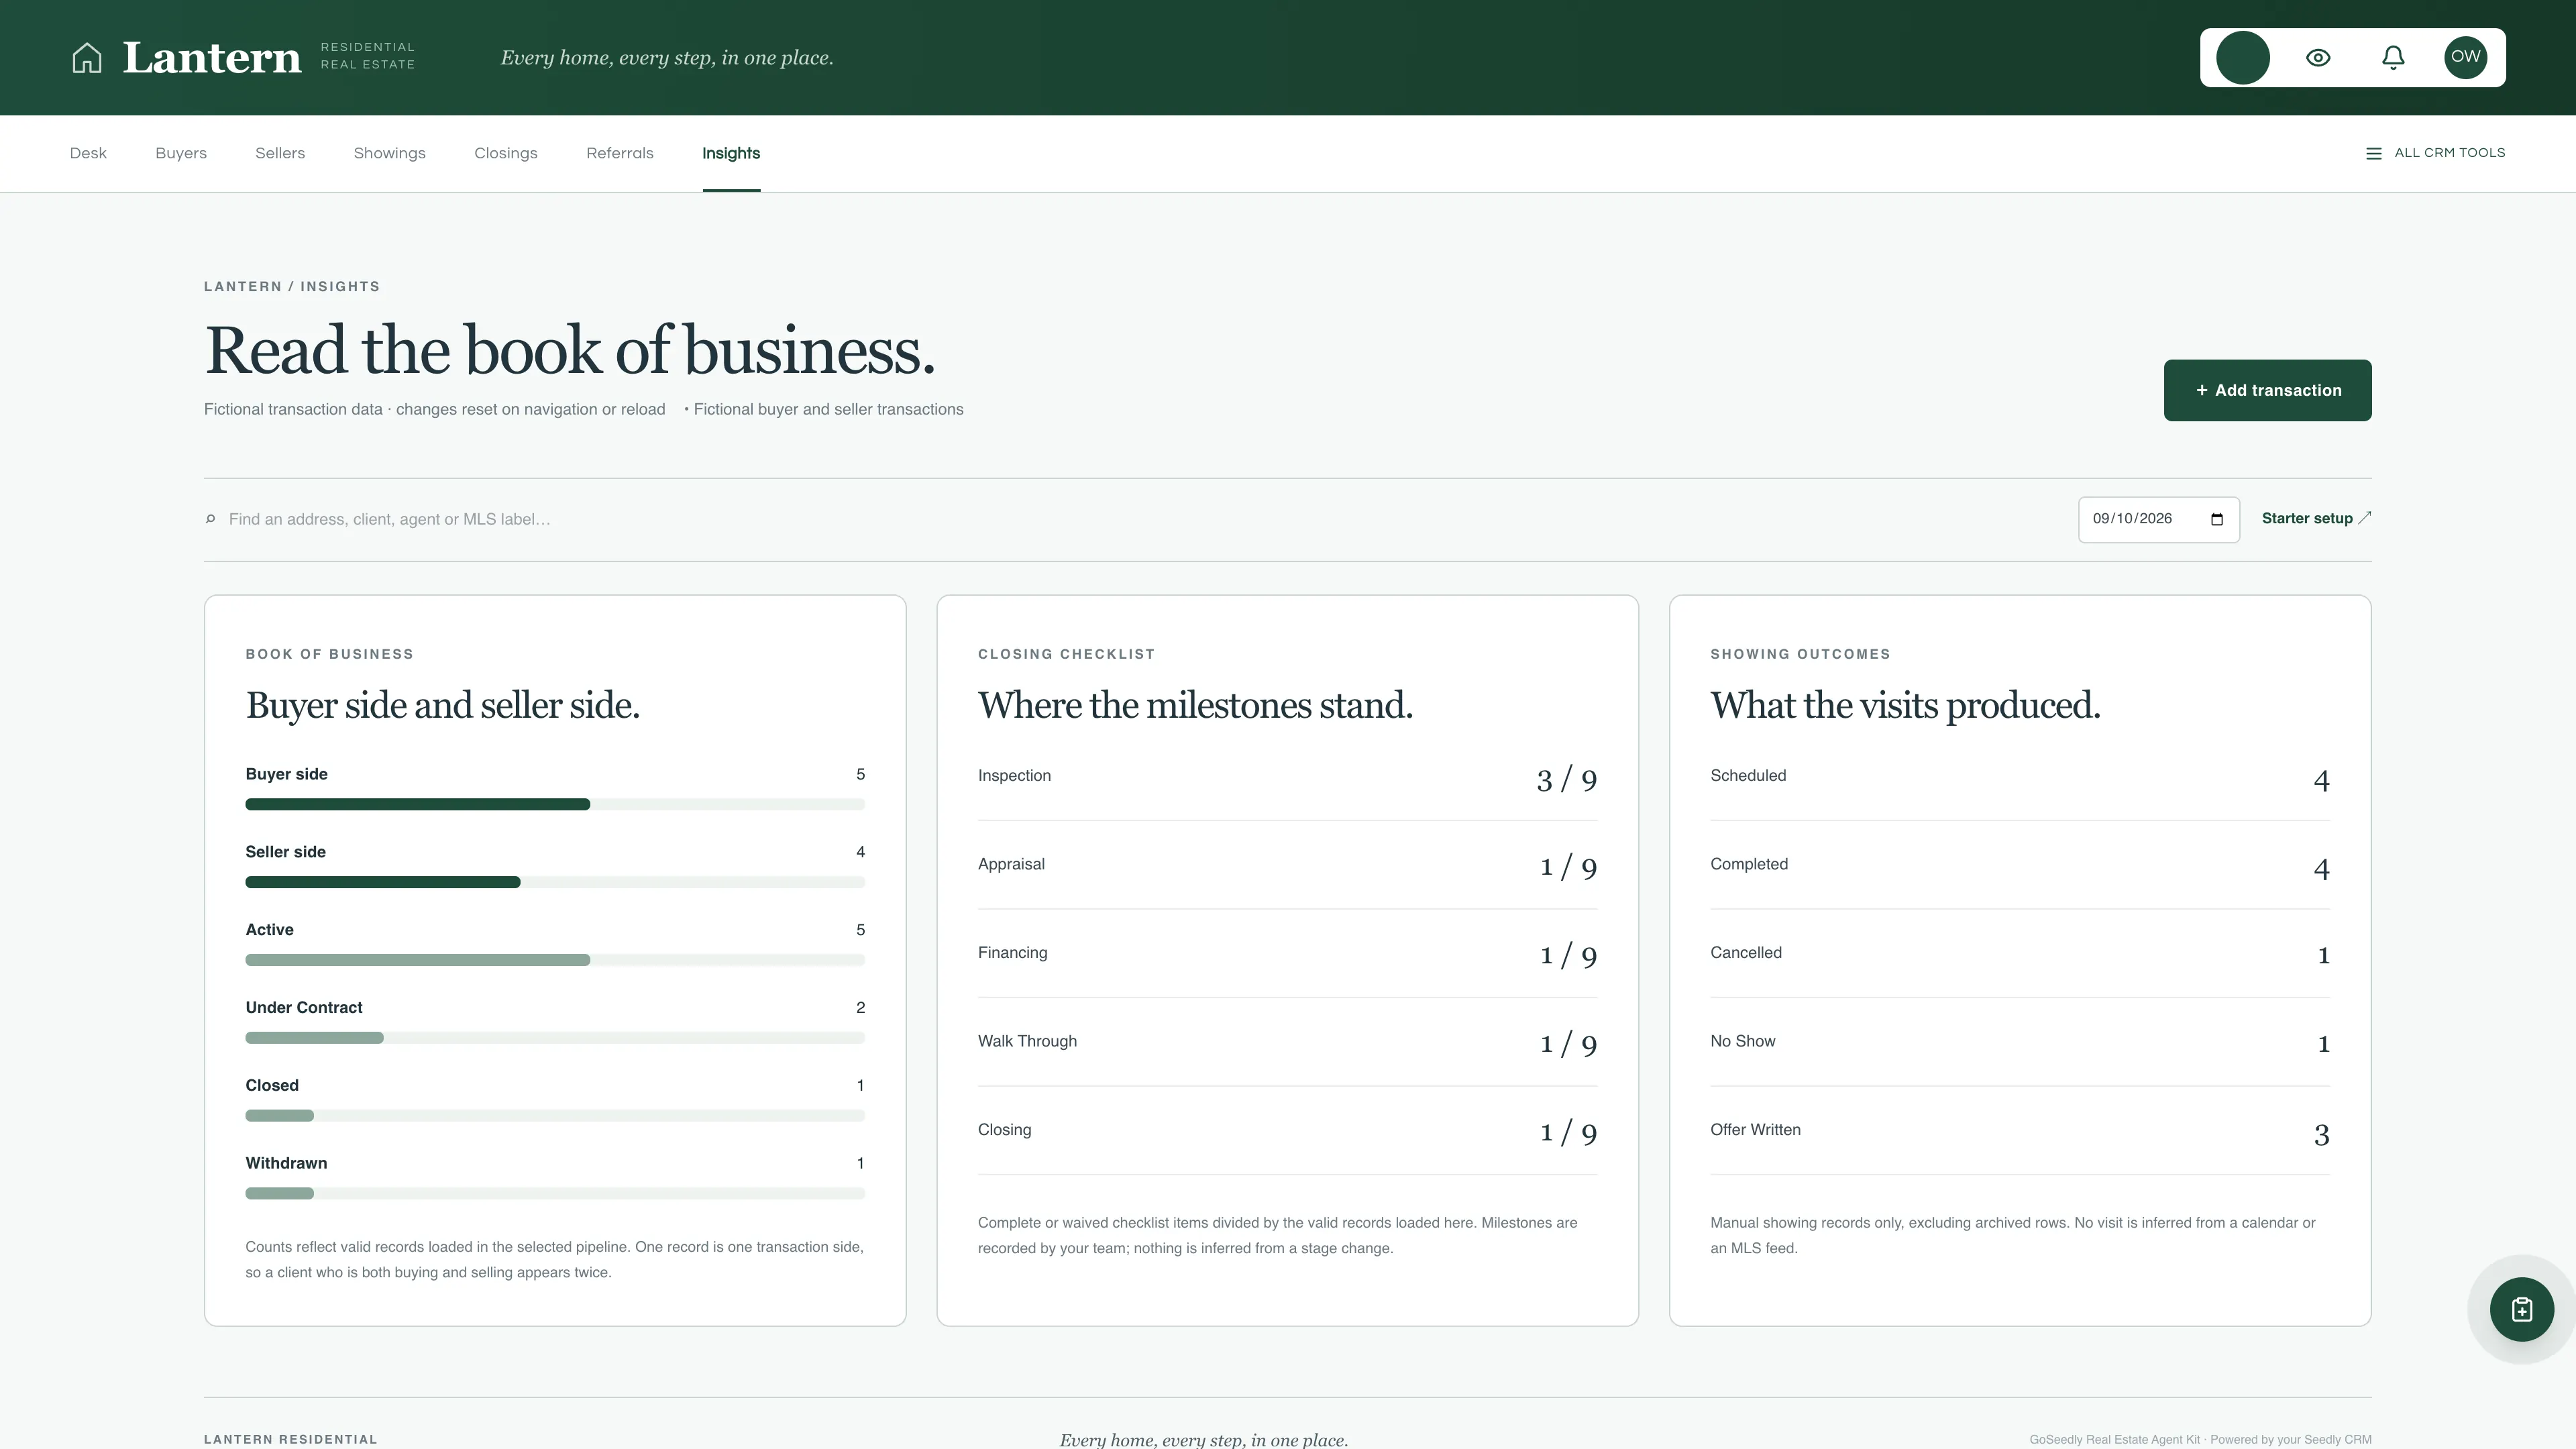Image resolution: width=2576 pixels, height=1449 pixels.
Task: Click the LANTERN / INSIGHTS breadcrumb
Action: [292, 287]
